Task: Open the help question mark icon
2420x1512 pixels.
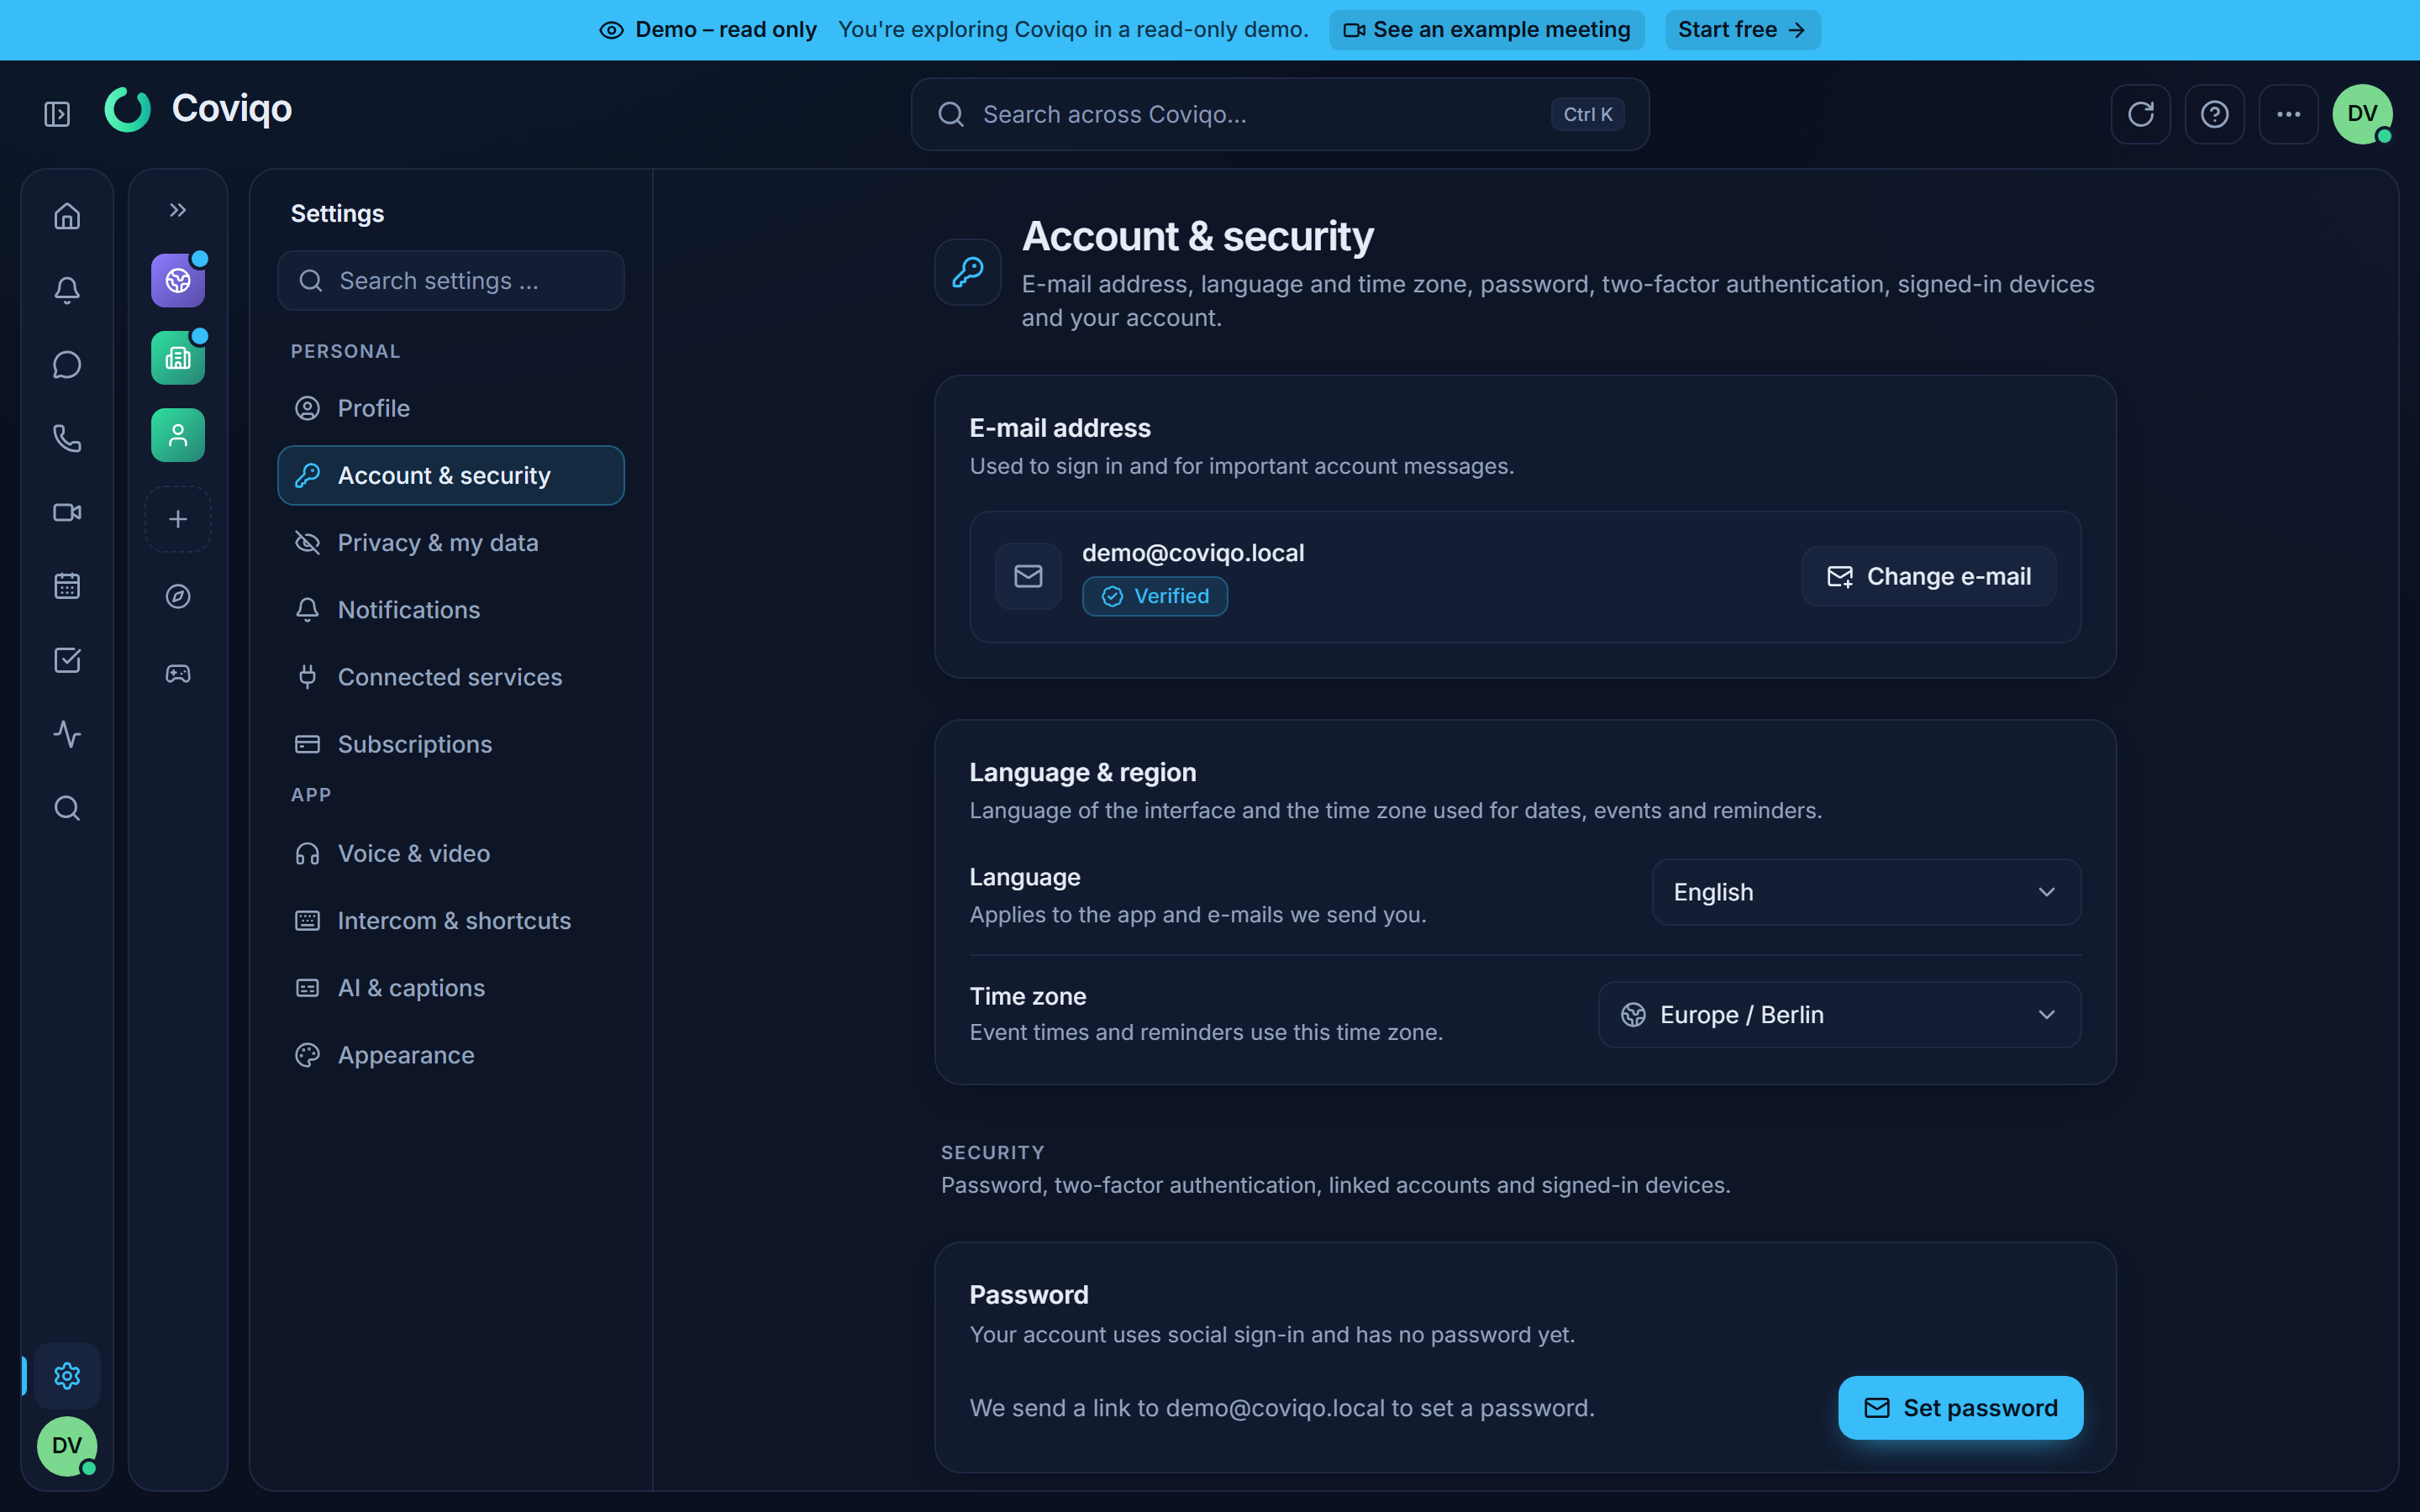Action: coord(2215,114)
